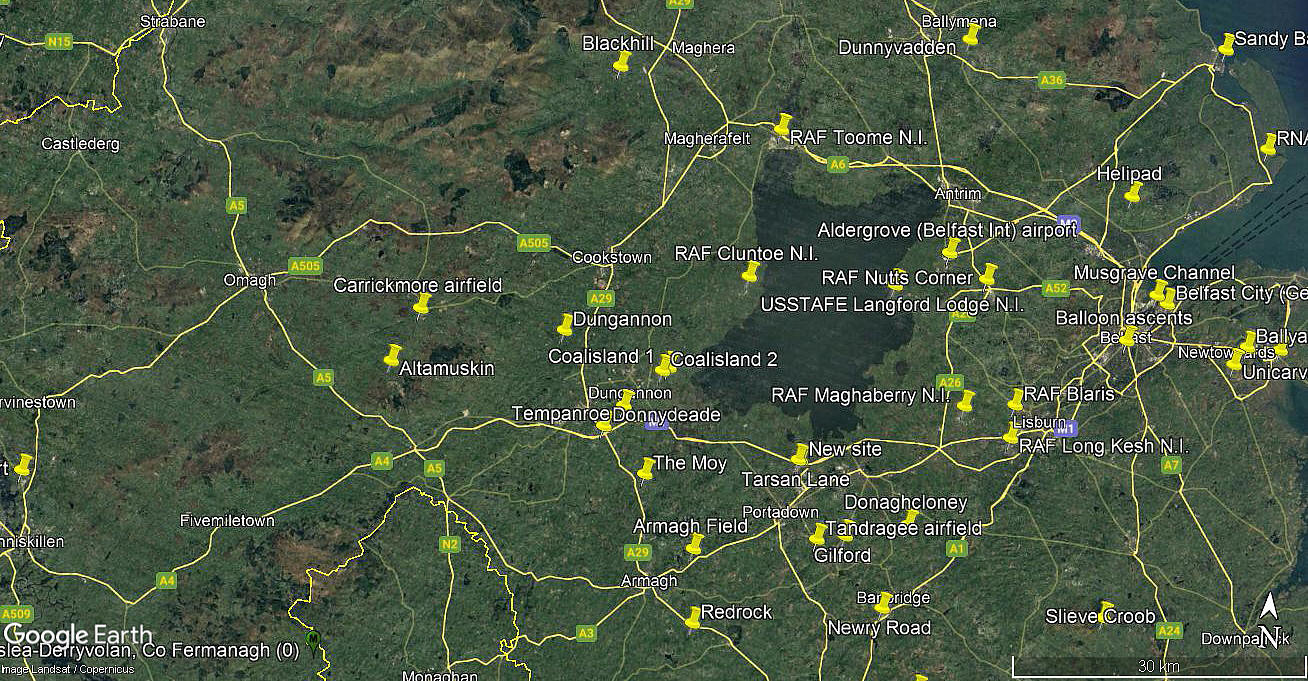Click the RAF Maghaberry pushpin
Image resolution: width=1308 pixels, height=681 pixels.
(966, 402)
